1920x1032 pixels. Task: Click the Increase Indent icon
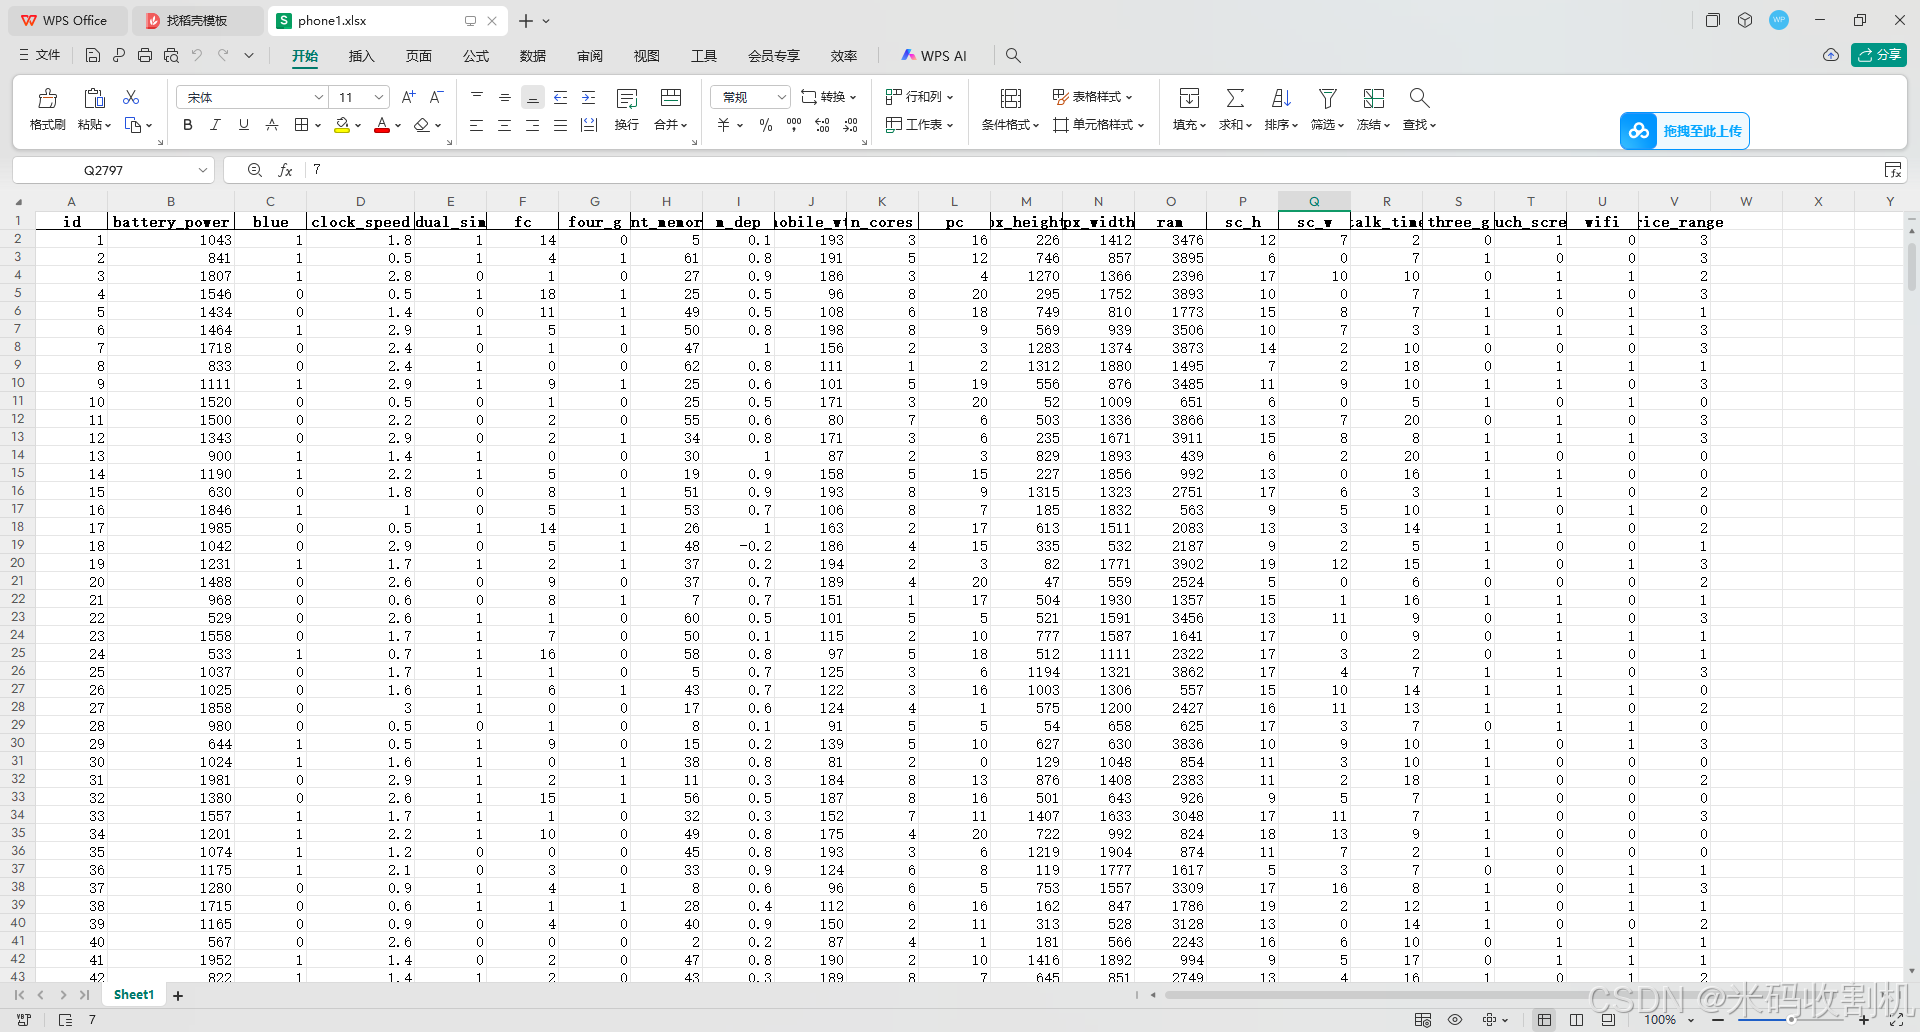589,97
